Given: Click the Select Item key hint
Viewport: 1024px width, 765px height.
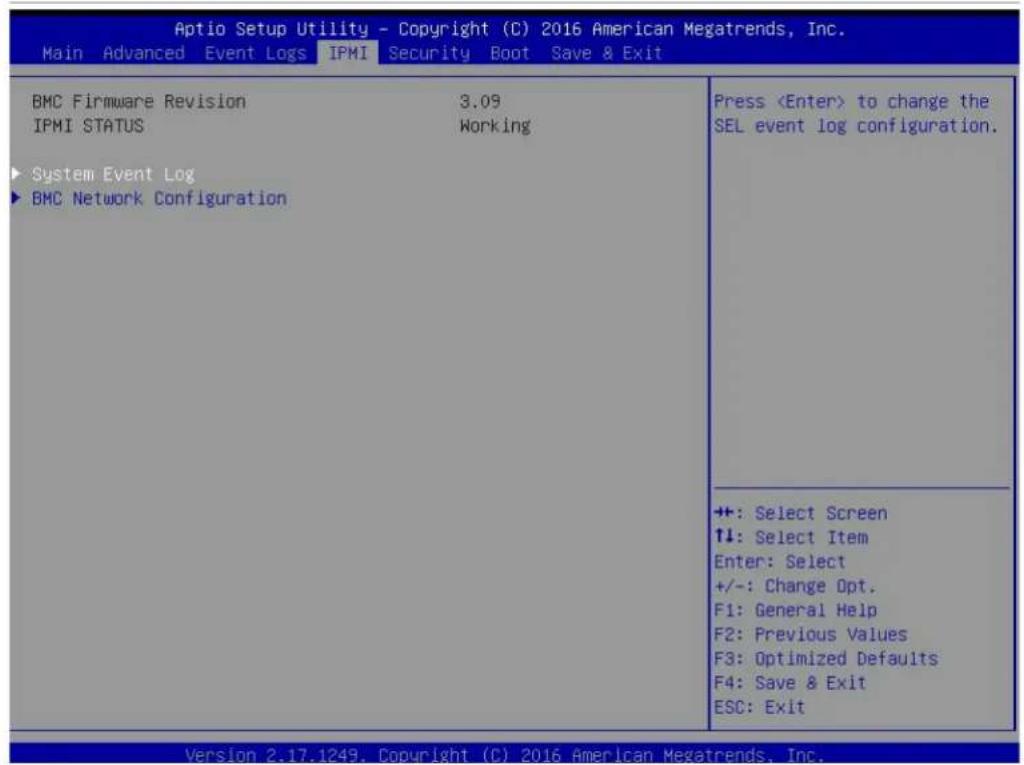Looking at the screenshot, I should (x=791, y=538).
